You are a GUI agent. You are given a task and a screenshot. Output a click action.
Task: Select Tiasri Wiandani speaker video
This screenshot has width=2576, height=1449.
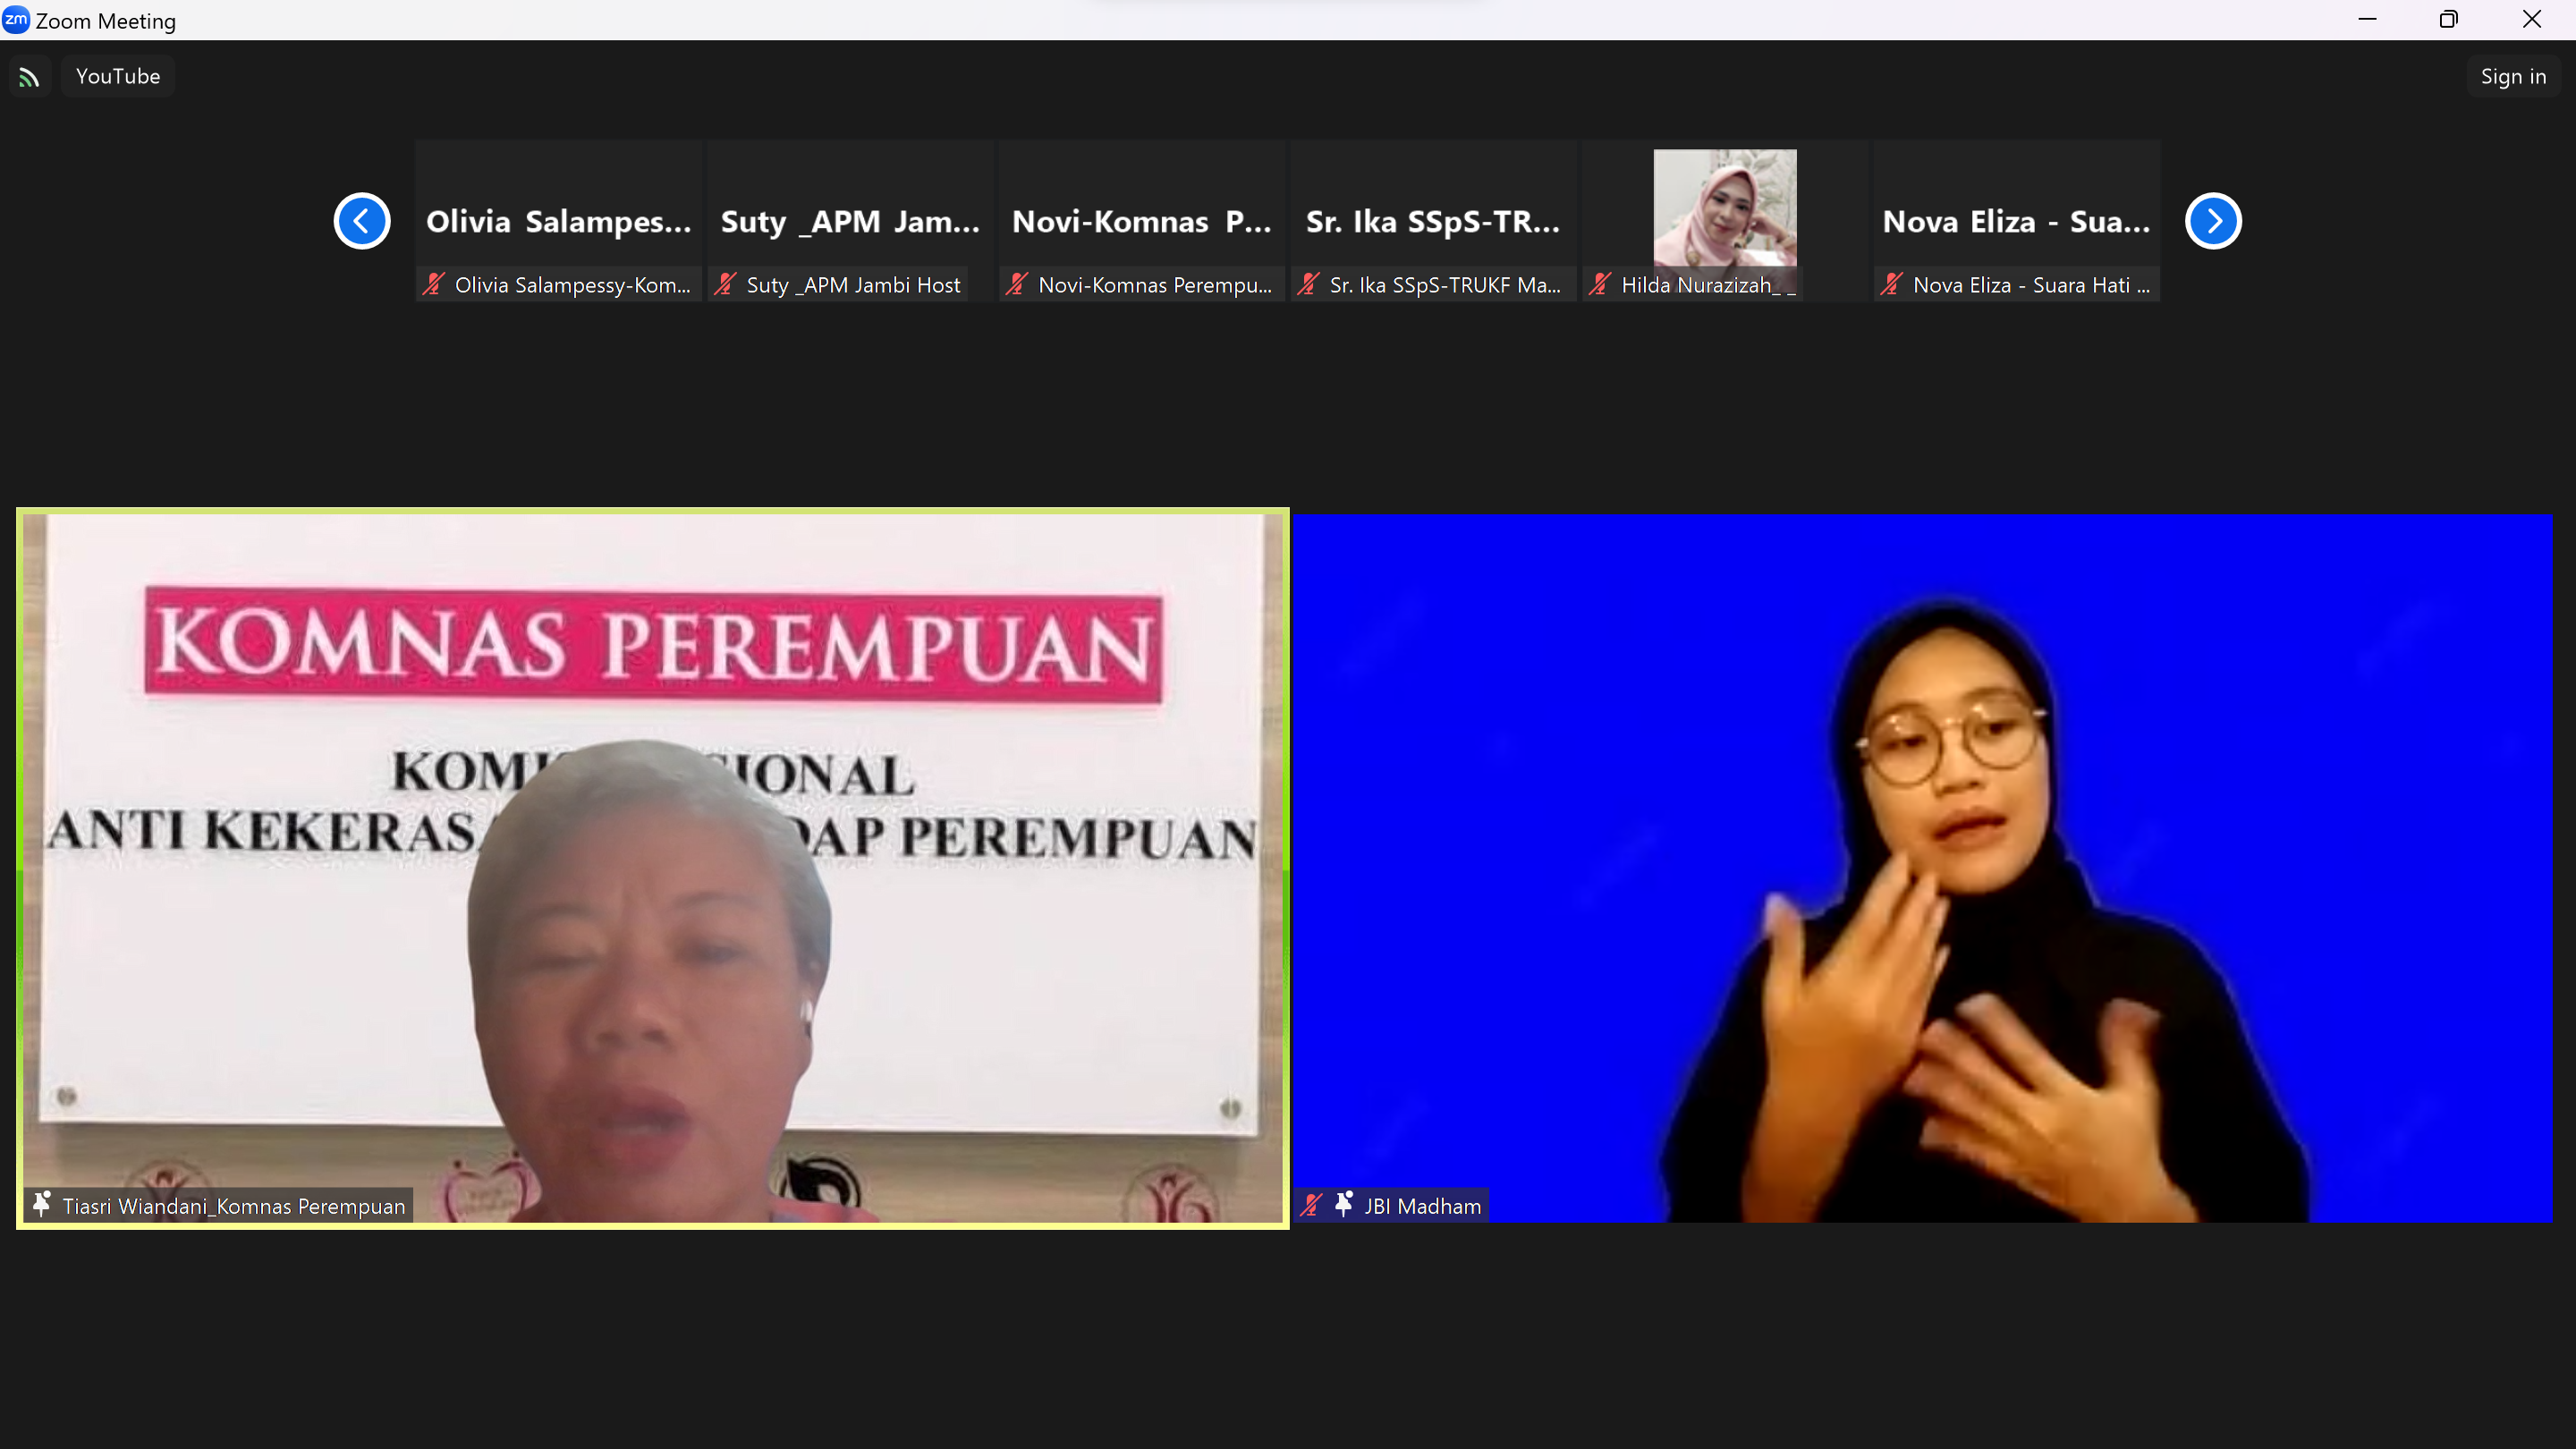point(653,868)
